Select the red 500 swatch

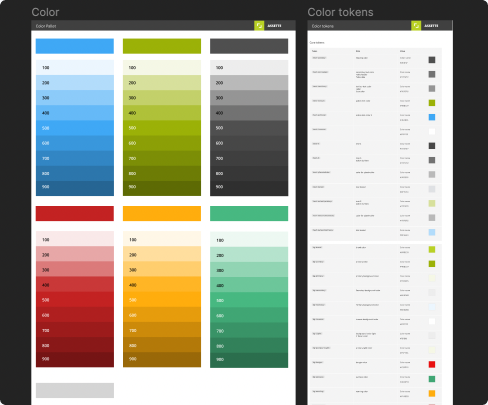[75, 299]
